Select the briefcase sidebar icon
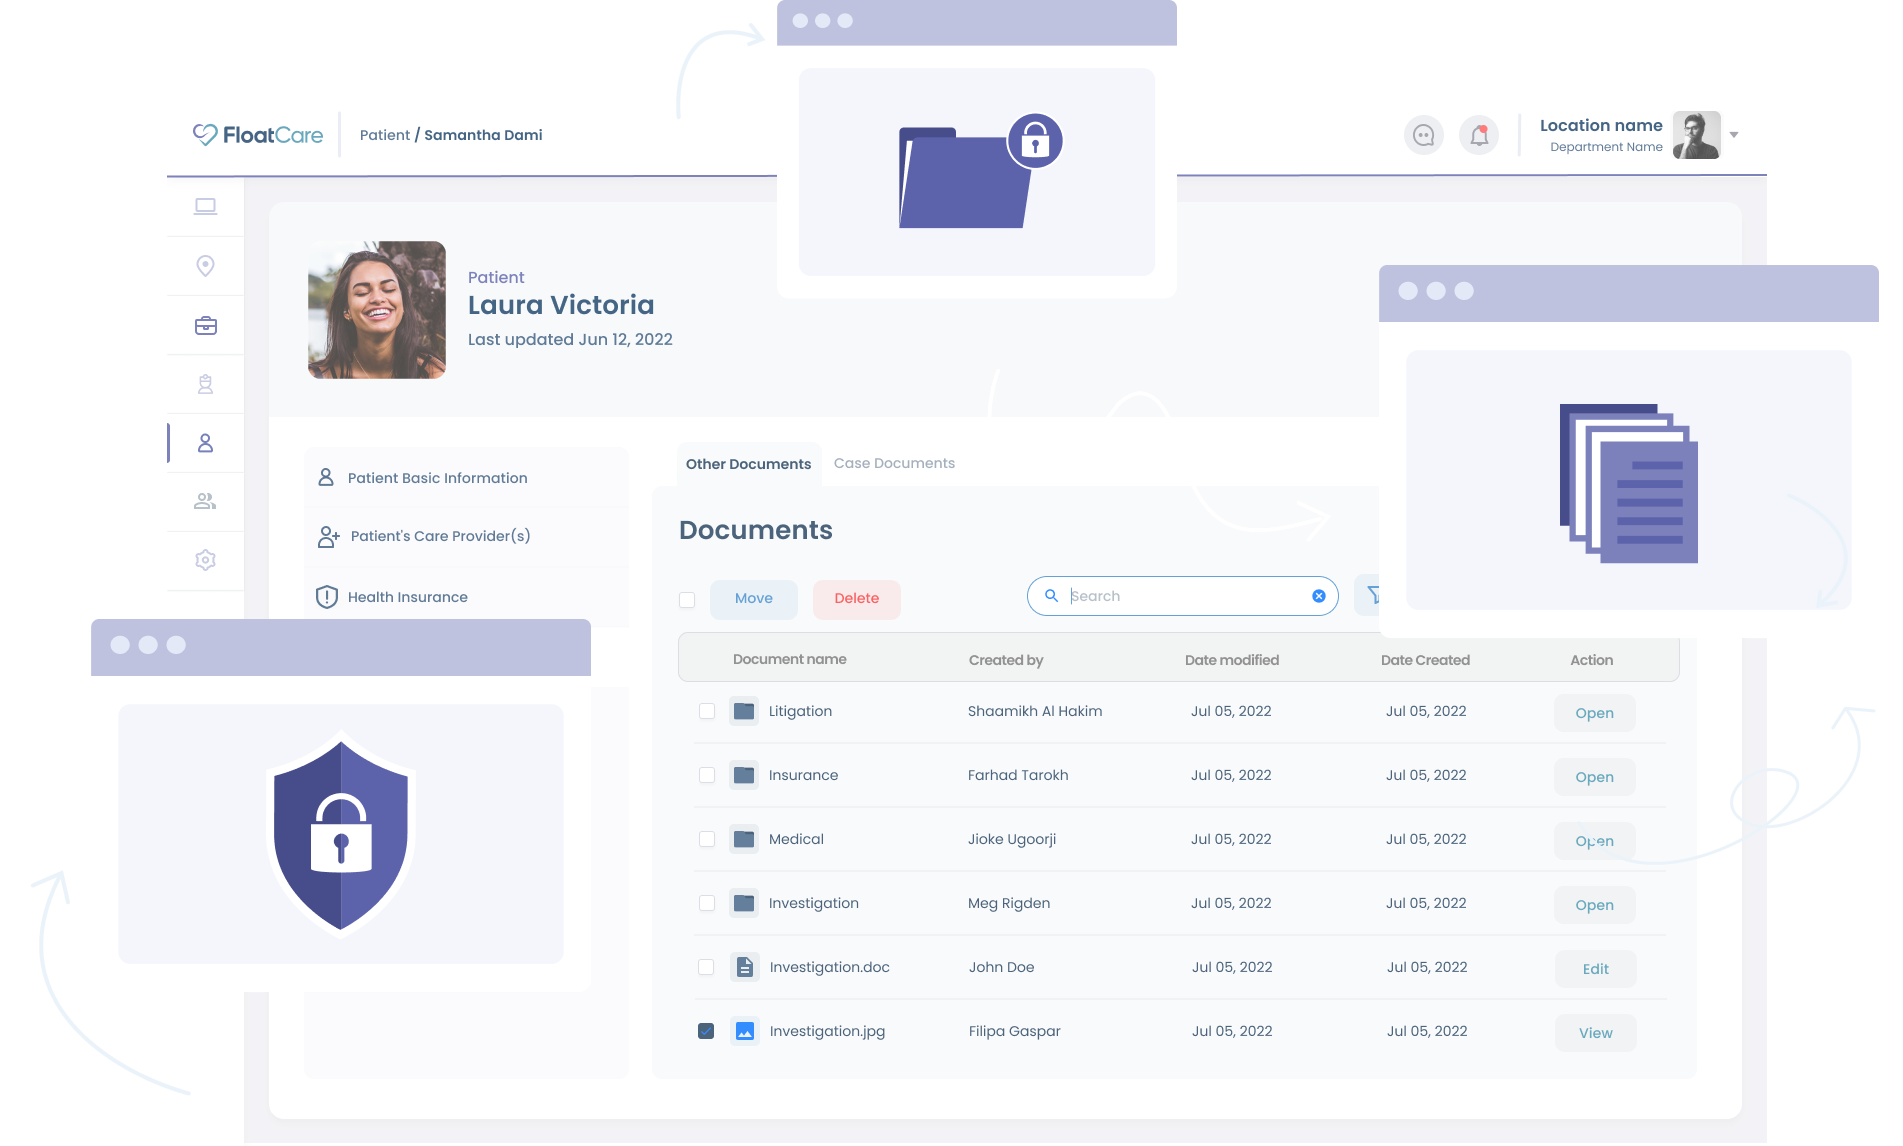The width and height of the screenshot is (1903, 1146). pyautogui.click(x=205, y=326)
